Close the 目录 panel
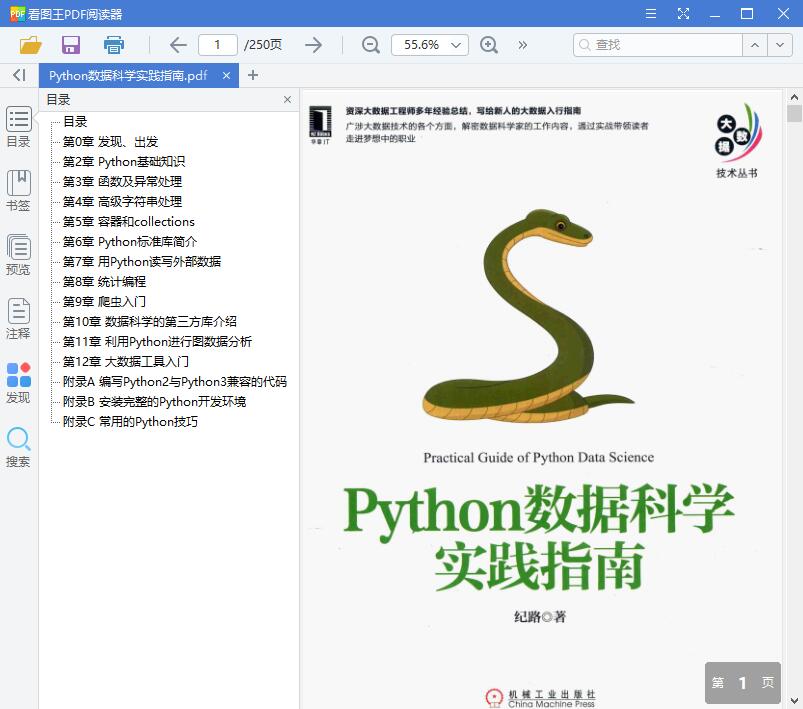Viewport: 803px width, 709px height. click(287, 99)
